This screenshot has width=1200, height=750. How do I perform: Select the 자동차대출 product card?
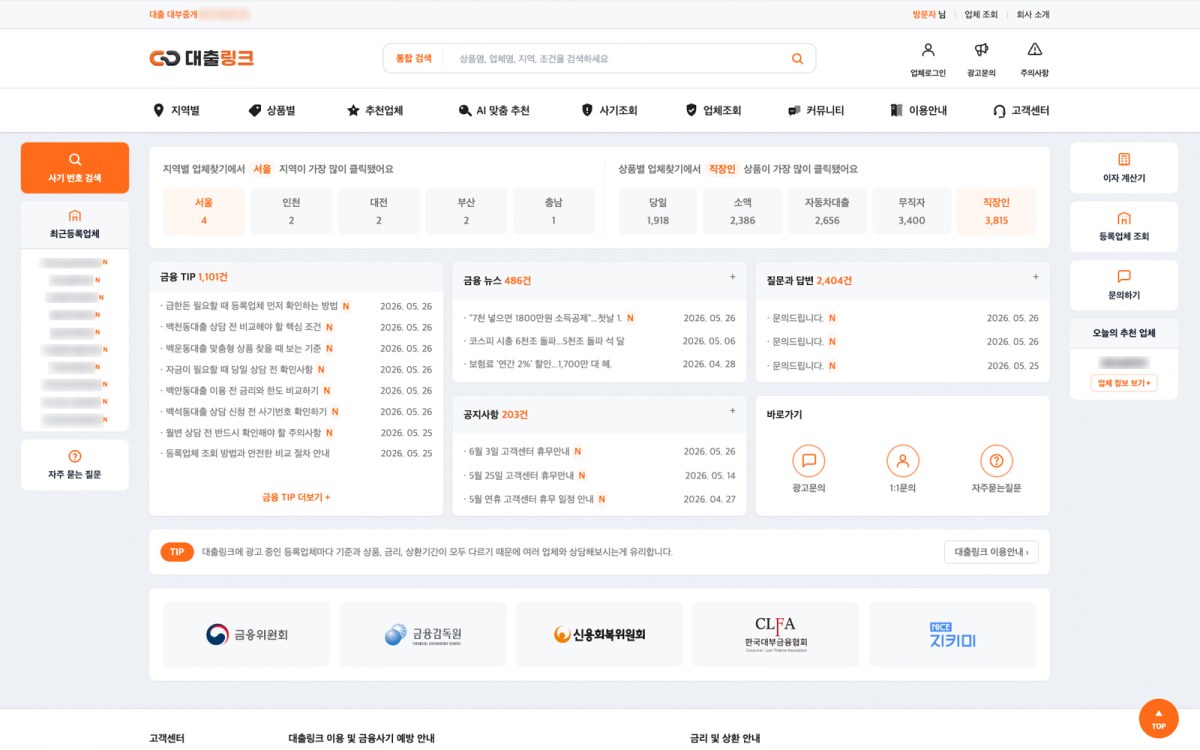[827, 211]
